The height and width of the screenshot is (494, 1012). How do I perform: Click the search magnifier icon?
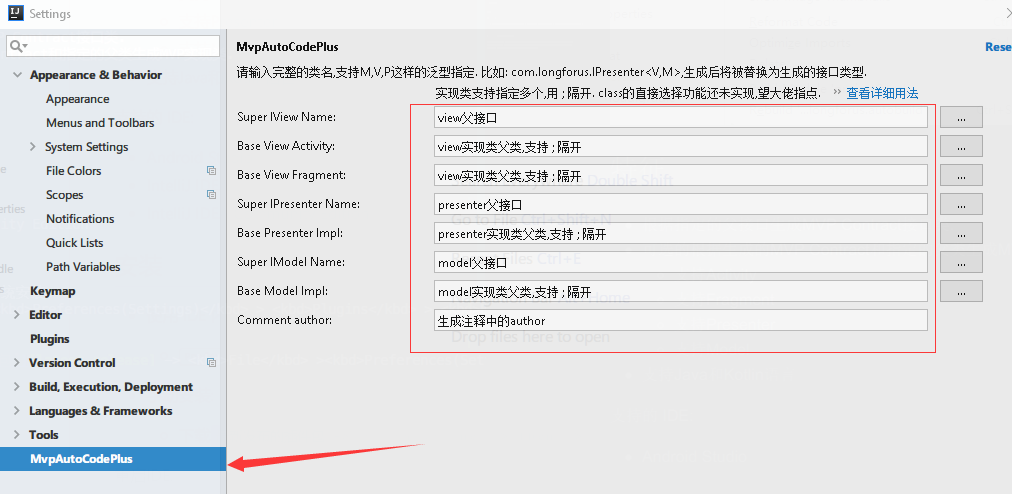tap(17, 46)
